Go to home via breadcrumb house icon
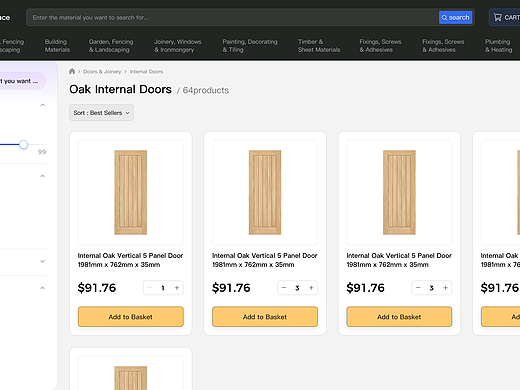Screen dimensions: 520x390 (x=72, y=71)
